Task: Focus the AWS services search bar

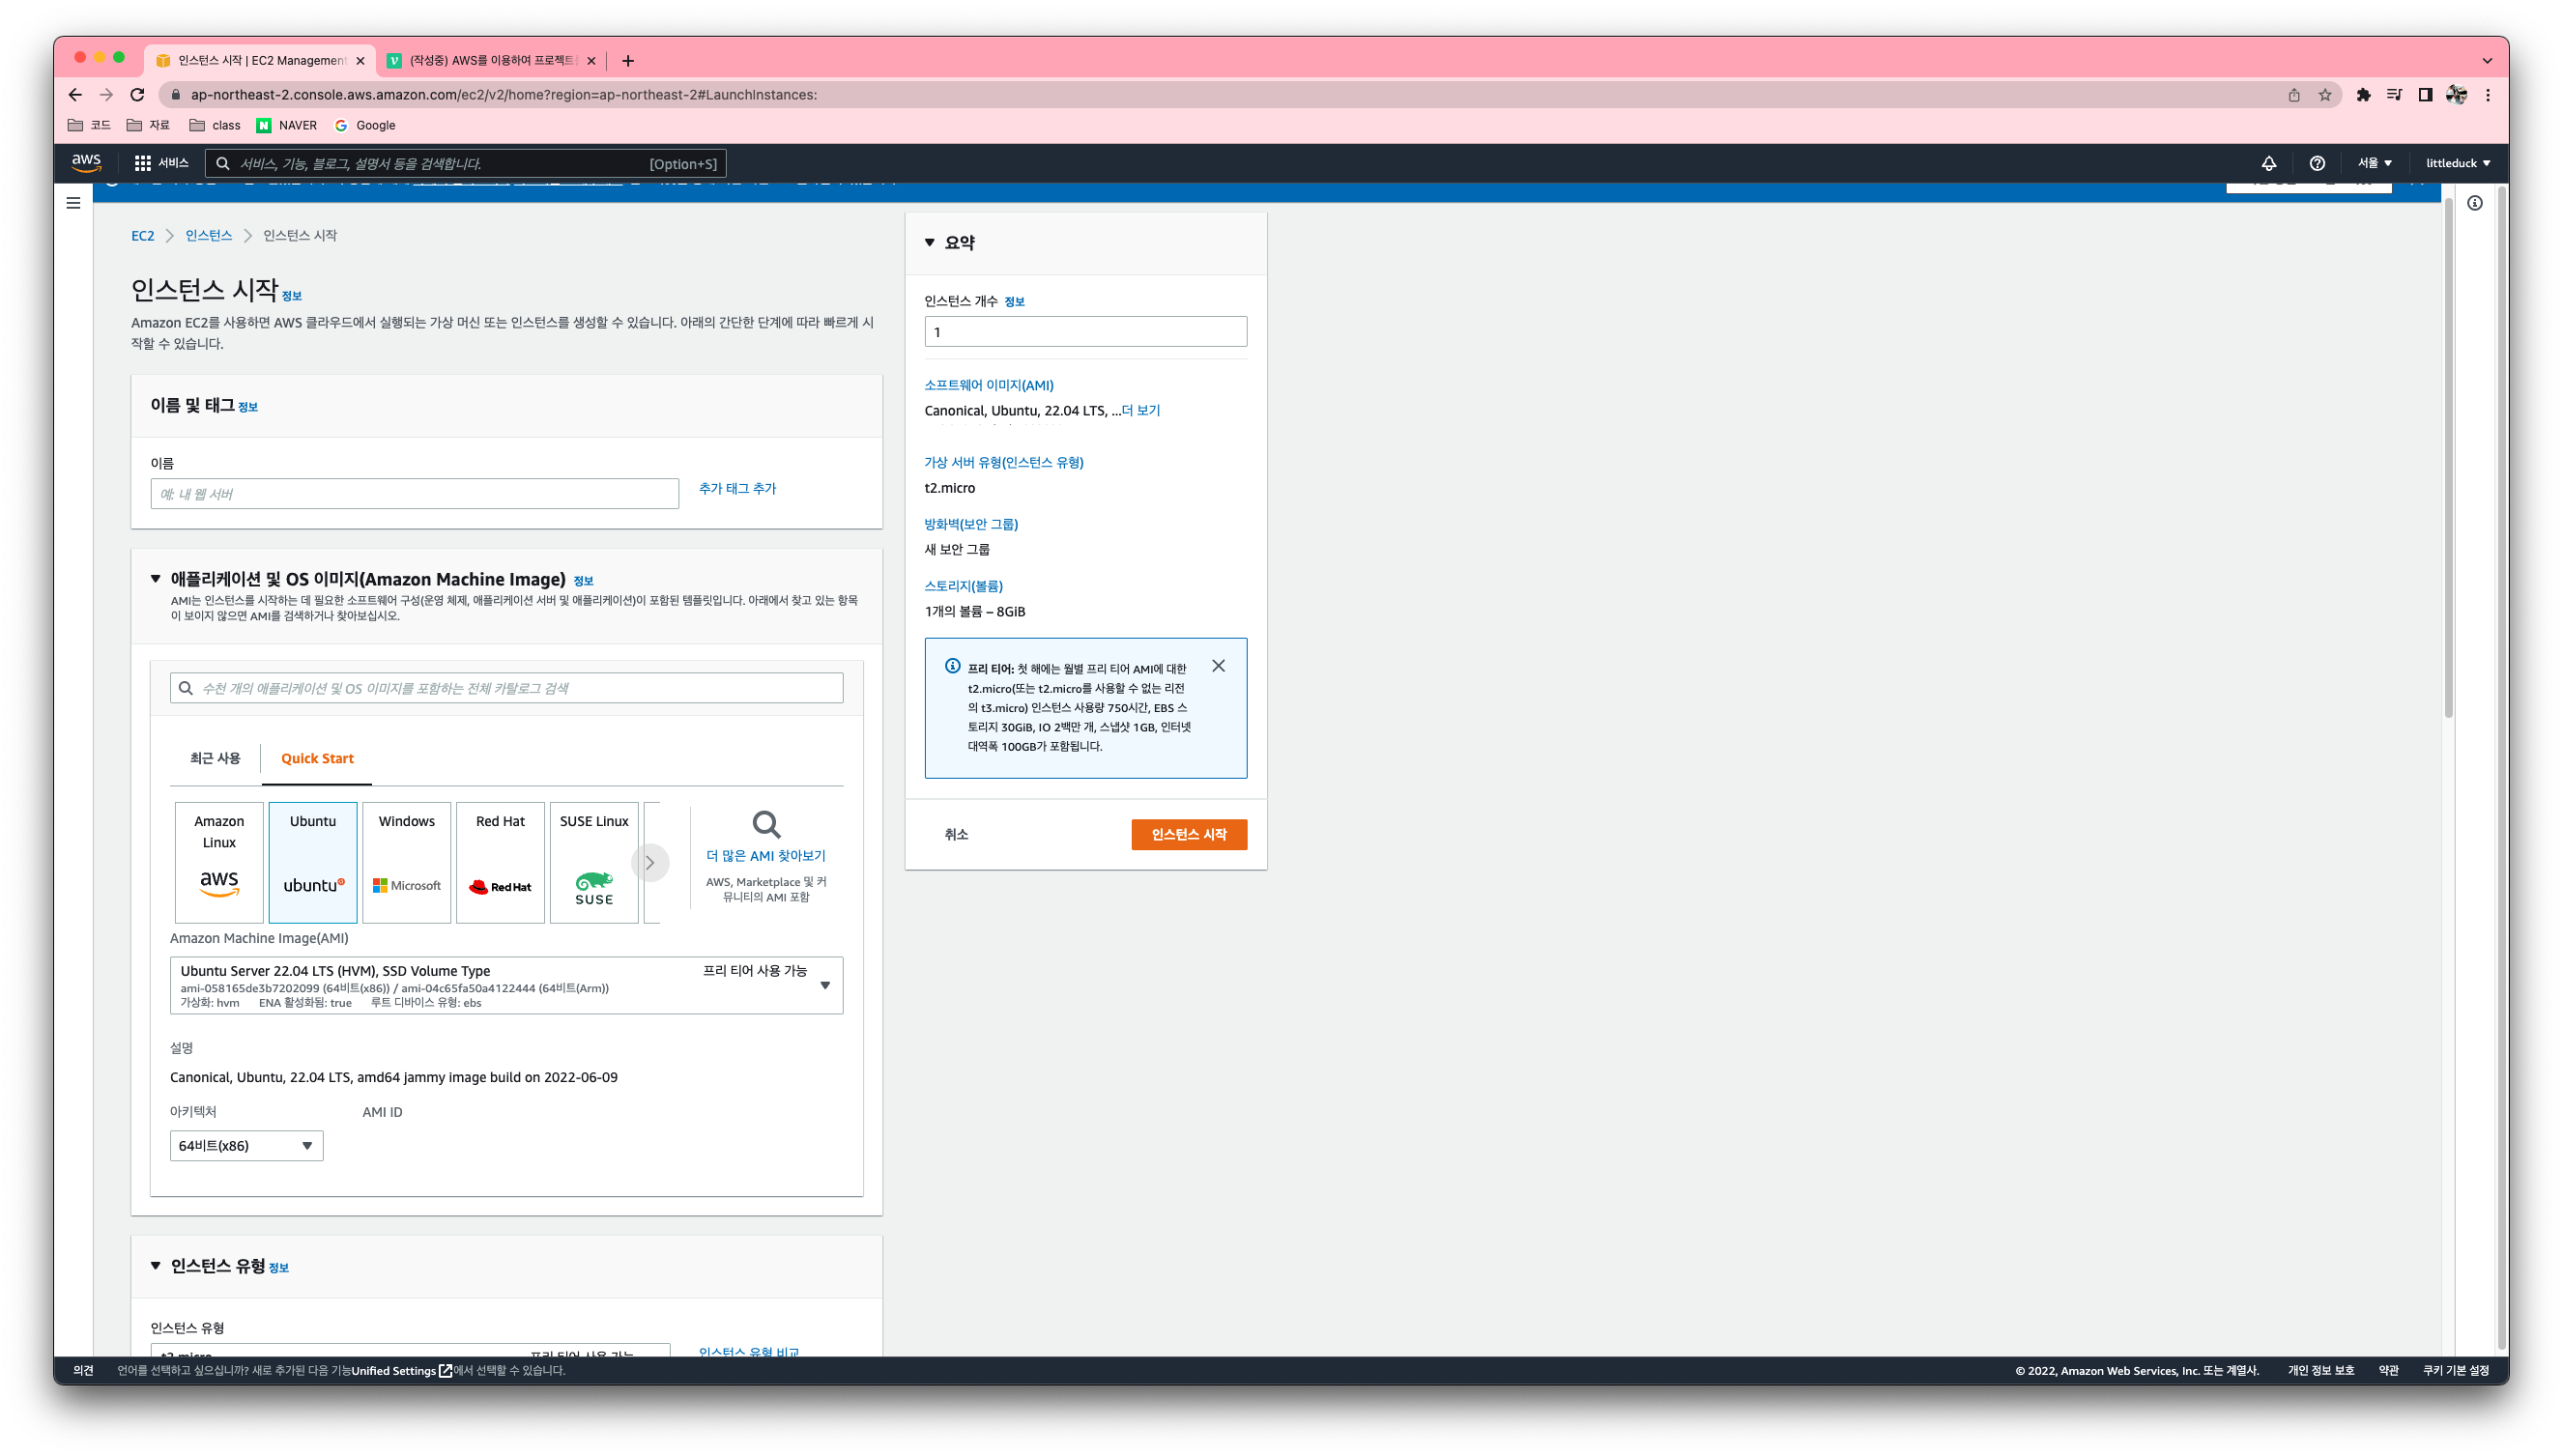Action: 465,163
